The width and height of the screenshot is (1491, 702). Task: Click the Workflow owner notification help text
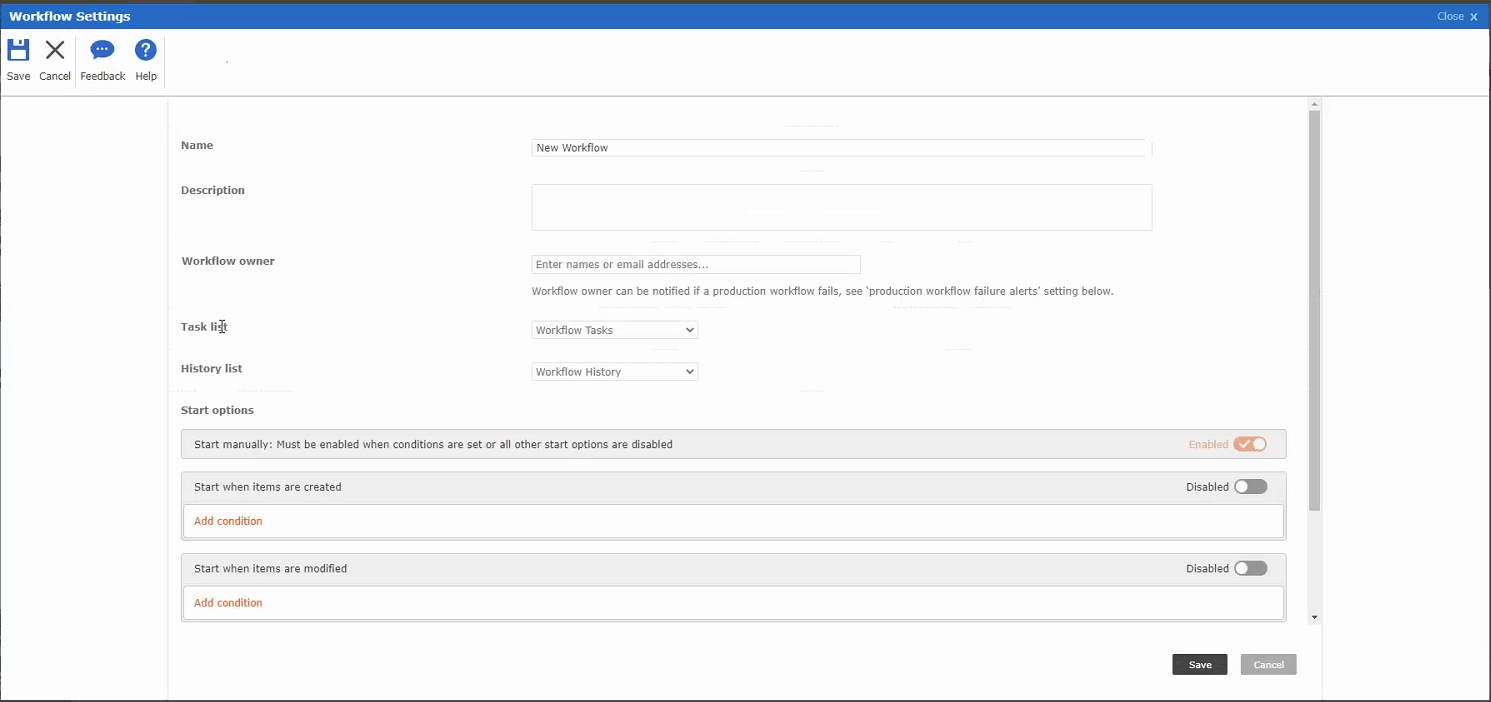click(x=823, y=292)
